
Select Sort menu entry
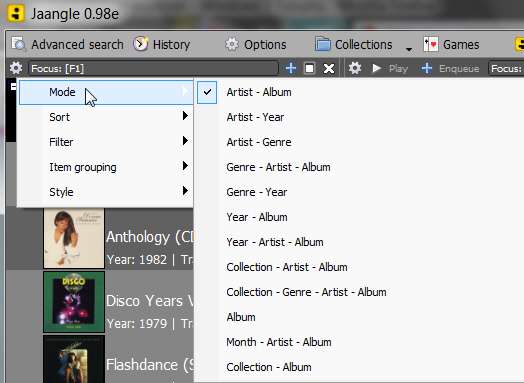click(x=106, y=117)
